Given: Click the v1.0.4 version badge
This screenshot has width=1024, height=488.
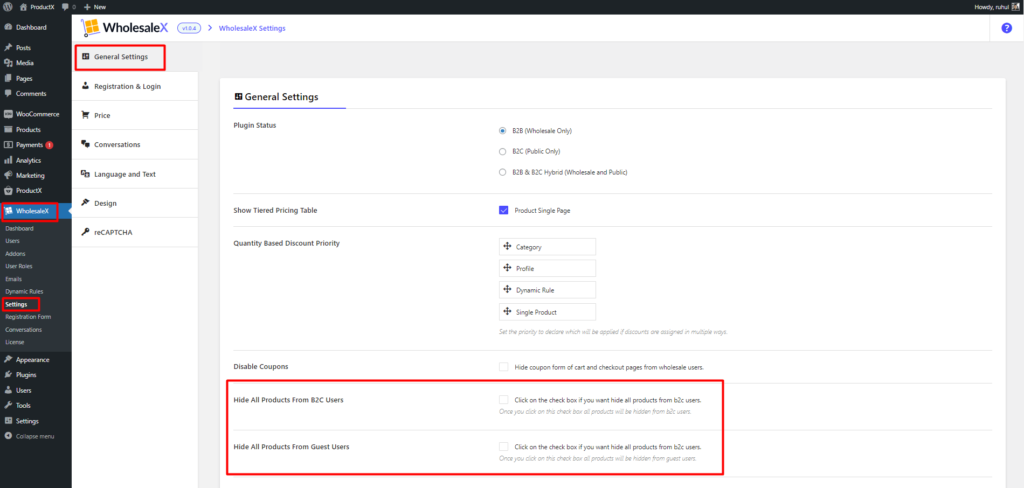Looking at the screenshot, I should point(188,28).
